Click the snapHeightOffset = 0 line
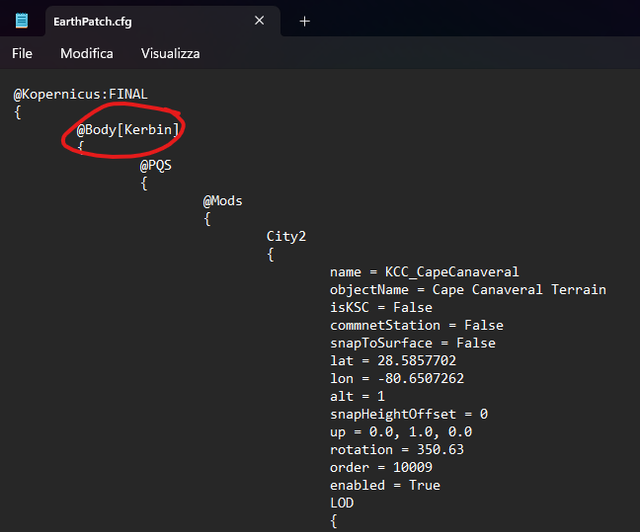640x532 pixels. [x=409, y=414]
